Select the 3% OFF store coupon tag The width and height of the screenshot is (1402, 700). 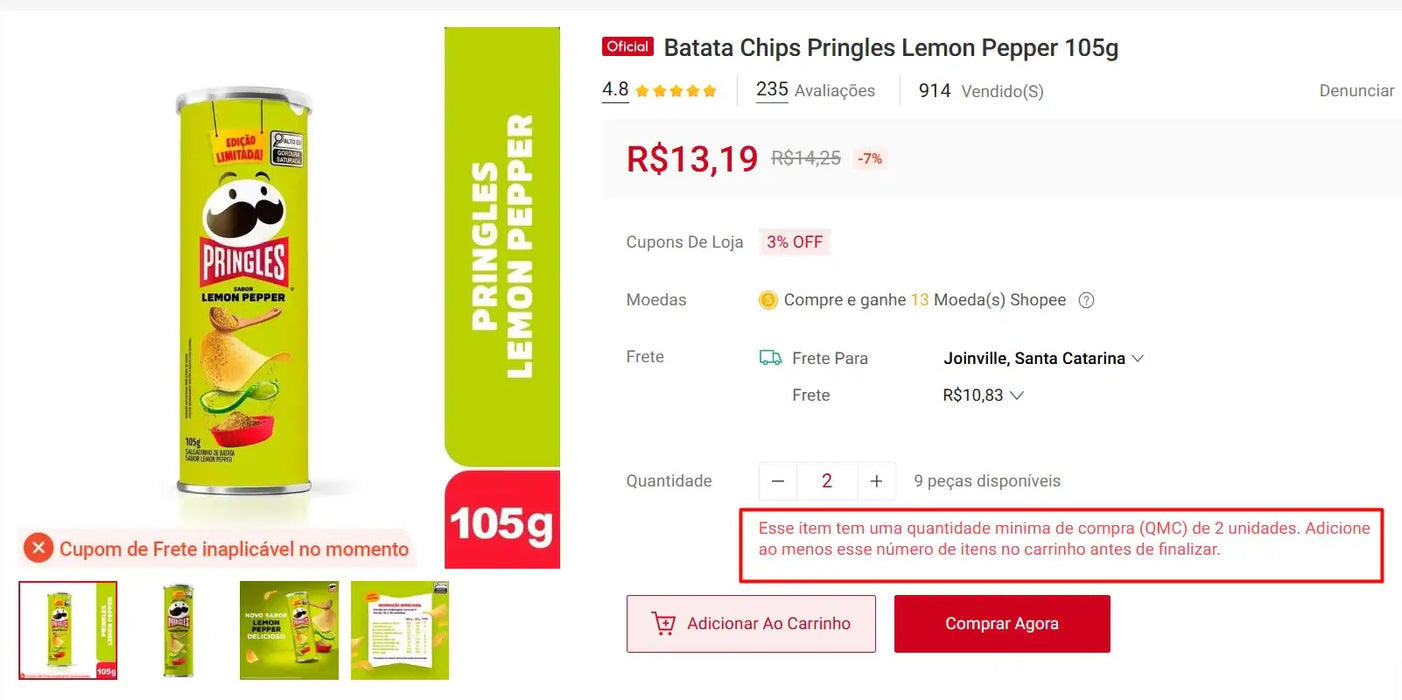pos(794,242)
